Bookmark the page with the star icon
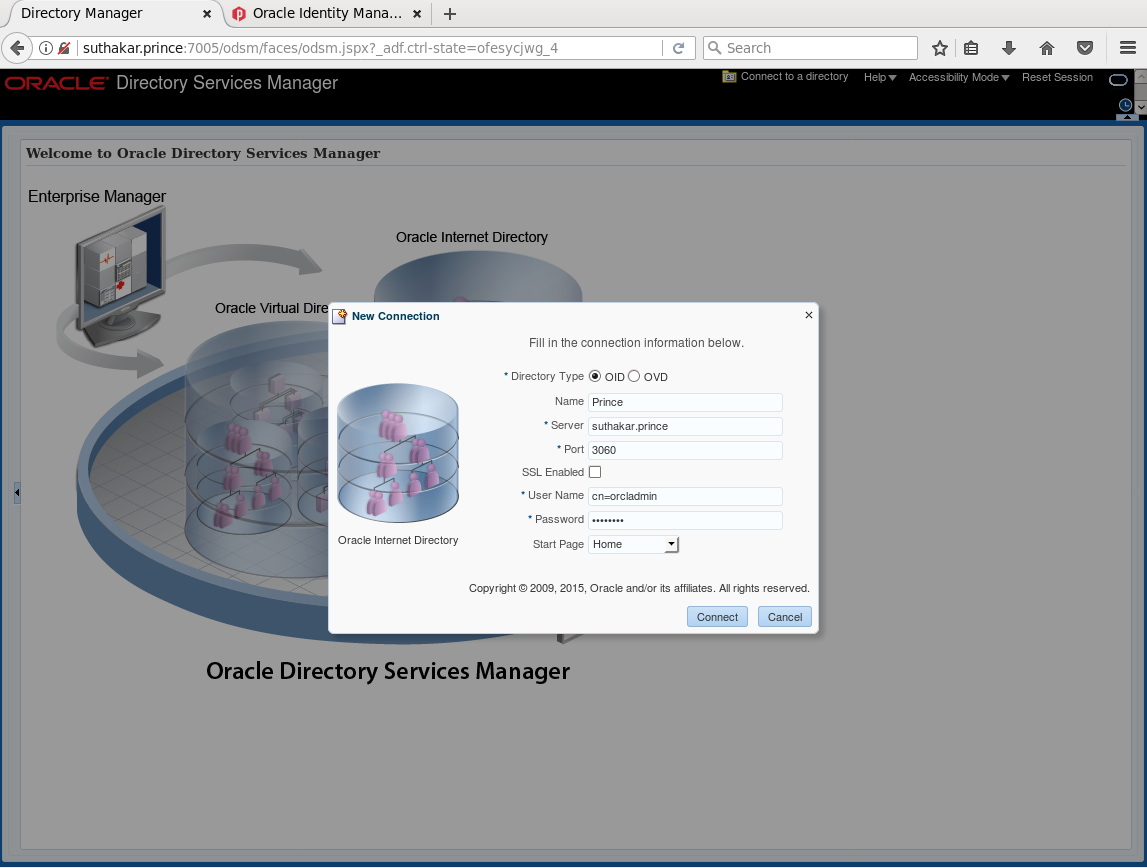 939,47
